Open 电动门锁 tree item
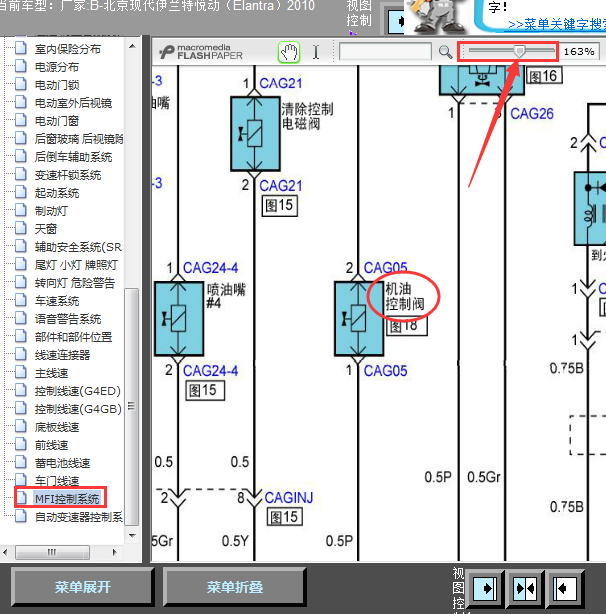 coord(57,85)
